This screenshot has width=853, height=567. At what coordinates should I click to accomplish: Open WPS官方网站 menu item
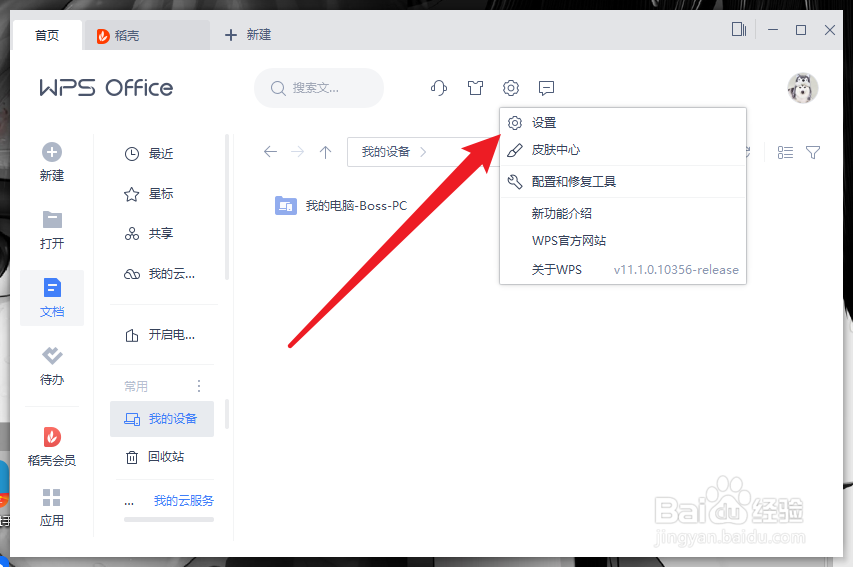coord(623,241)
